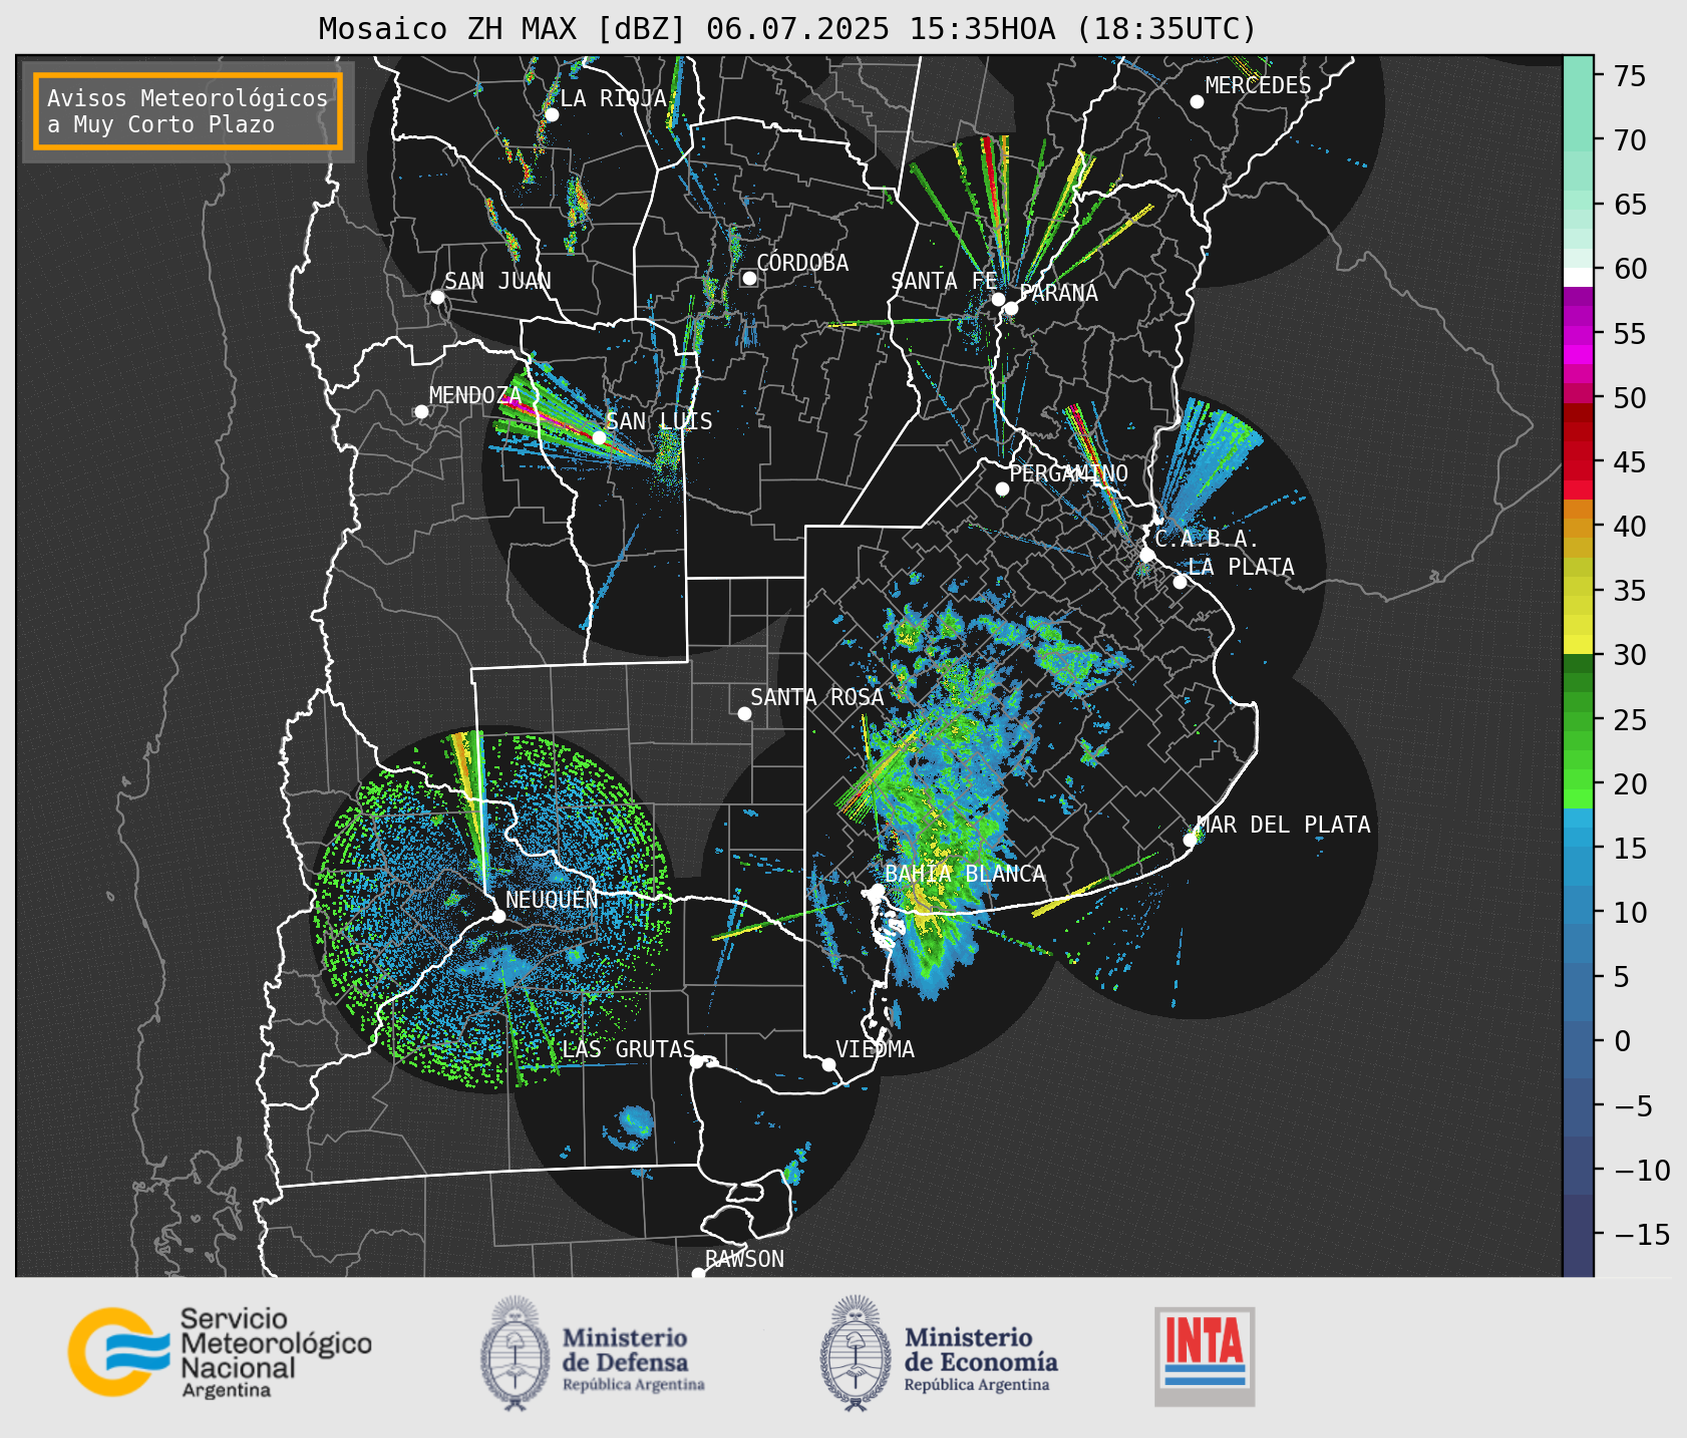
Task: Click the La Plata city marker
Action: 1180,582
